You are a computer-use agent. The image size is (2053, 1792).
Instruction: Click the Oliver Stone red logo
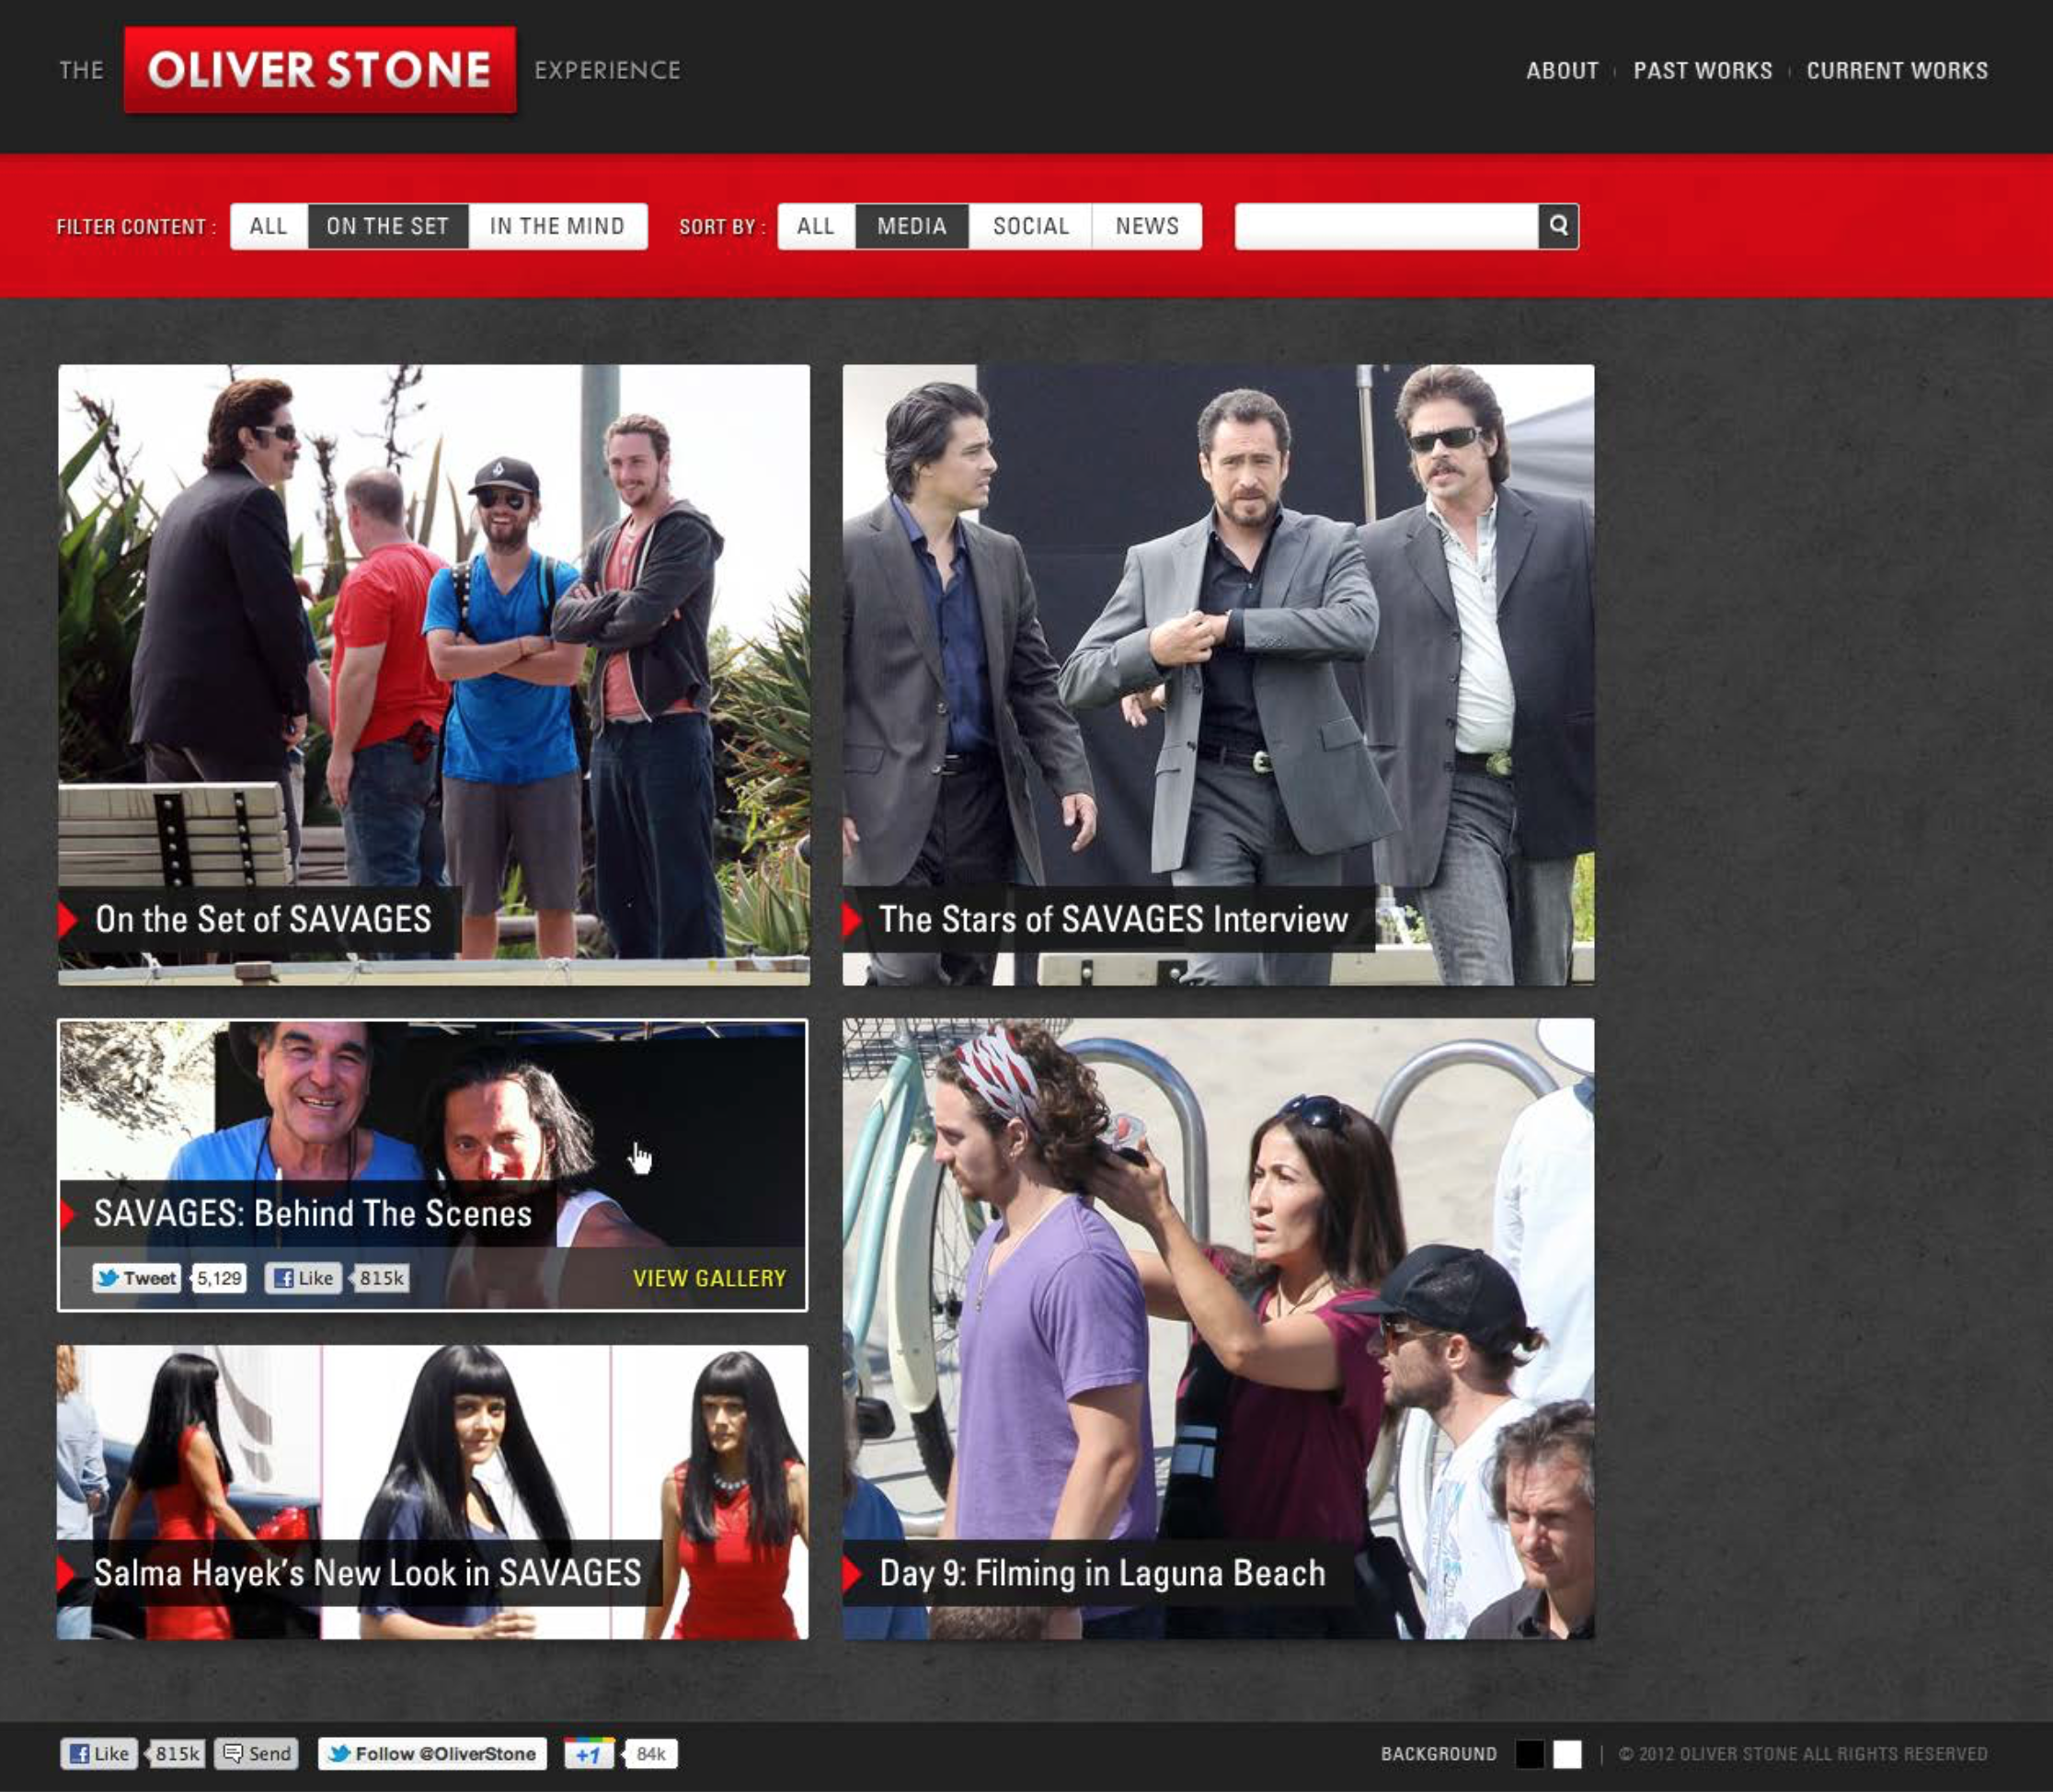click(320, 70)
